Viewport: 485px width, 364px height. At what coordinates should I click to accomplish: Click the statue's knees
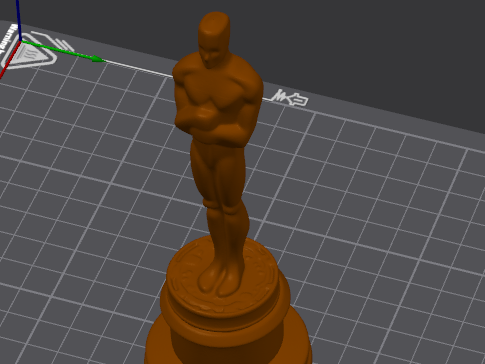click(223, 207)
